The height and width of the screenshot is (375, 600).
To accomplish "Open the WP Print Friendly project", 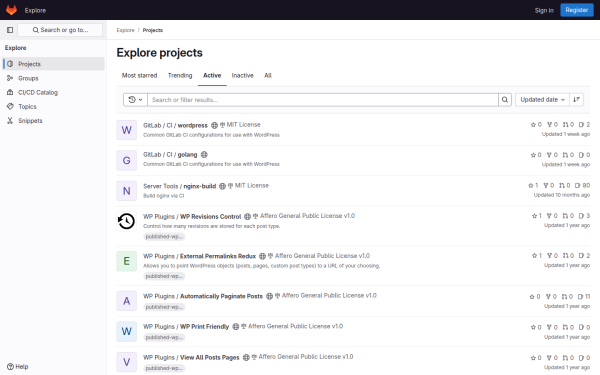I will click(186, 327).
